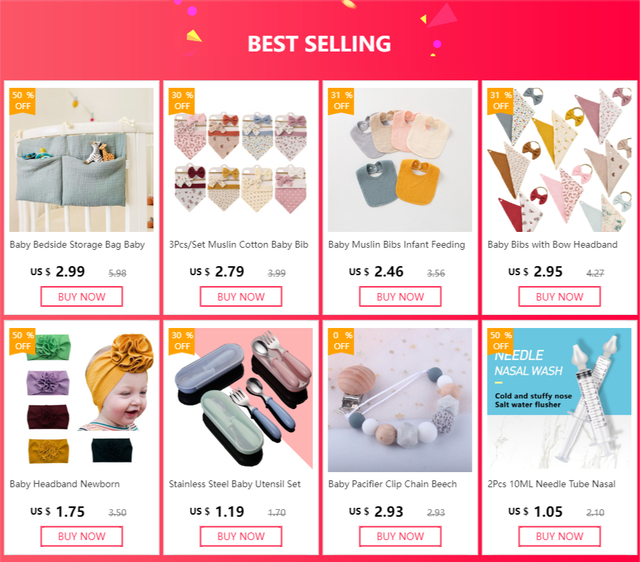Open the Baby Bedside Storage Bag image
640x562 pixels.
(x=82, y=160)
